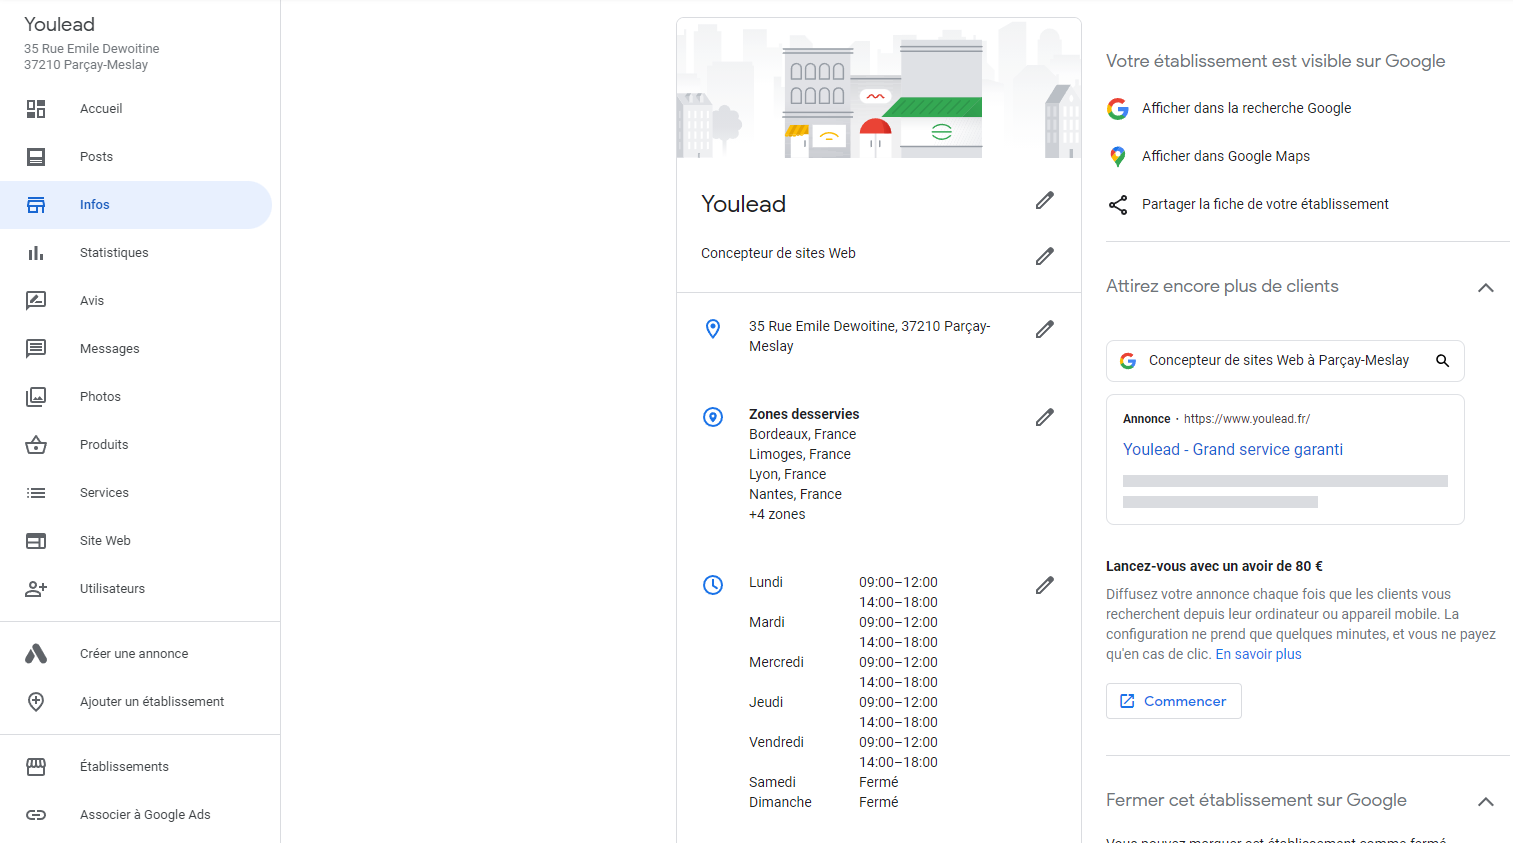Click the storefront illustration banner
Viewport: 1513px width, 843px height.
[x=879, y=88]
